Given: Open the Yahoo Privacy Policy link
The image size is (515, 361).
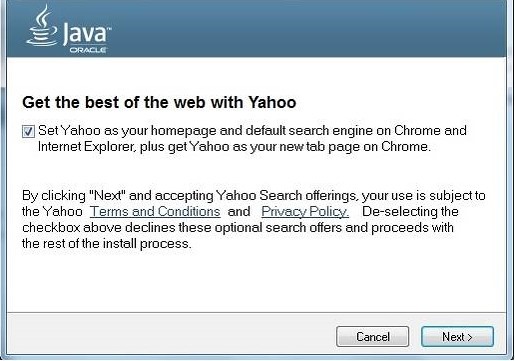Looking at the screenshot, I should point(305,211).
